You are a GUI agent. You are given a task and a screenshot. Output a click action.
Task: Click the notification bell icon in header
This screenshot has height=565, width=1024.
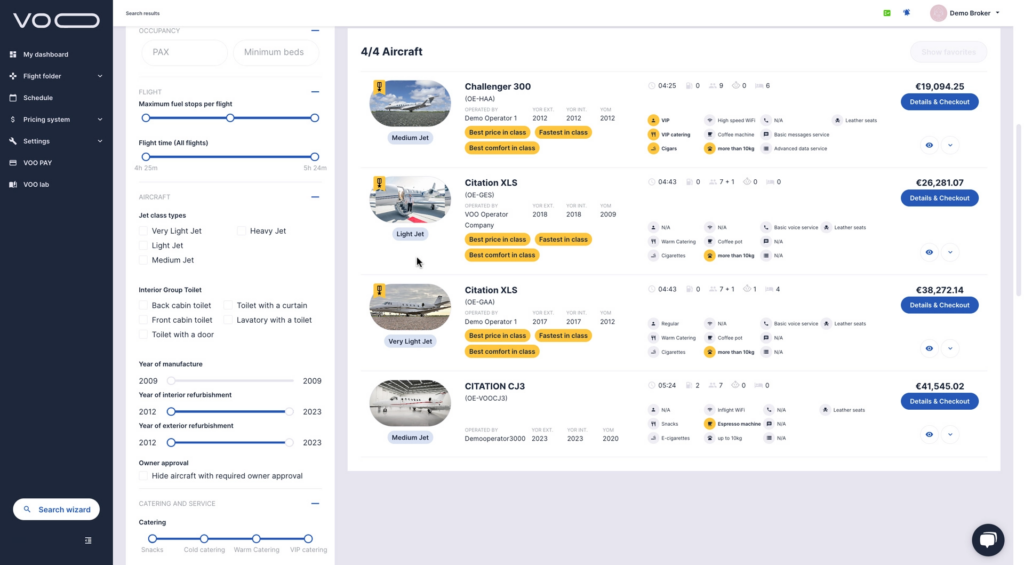tap(906, 13)
